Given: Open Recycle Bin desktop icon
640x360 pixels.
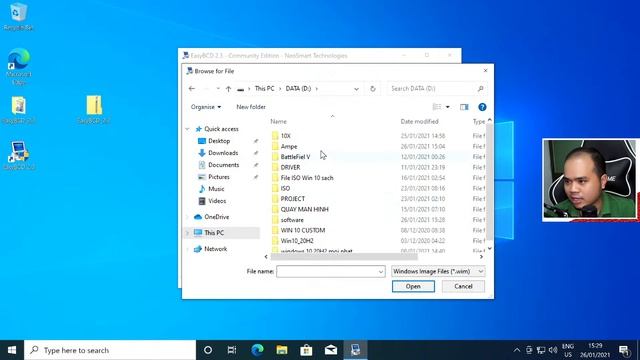Looking at the screenshot, I should [18, 16].
